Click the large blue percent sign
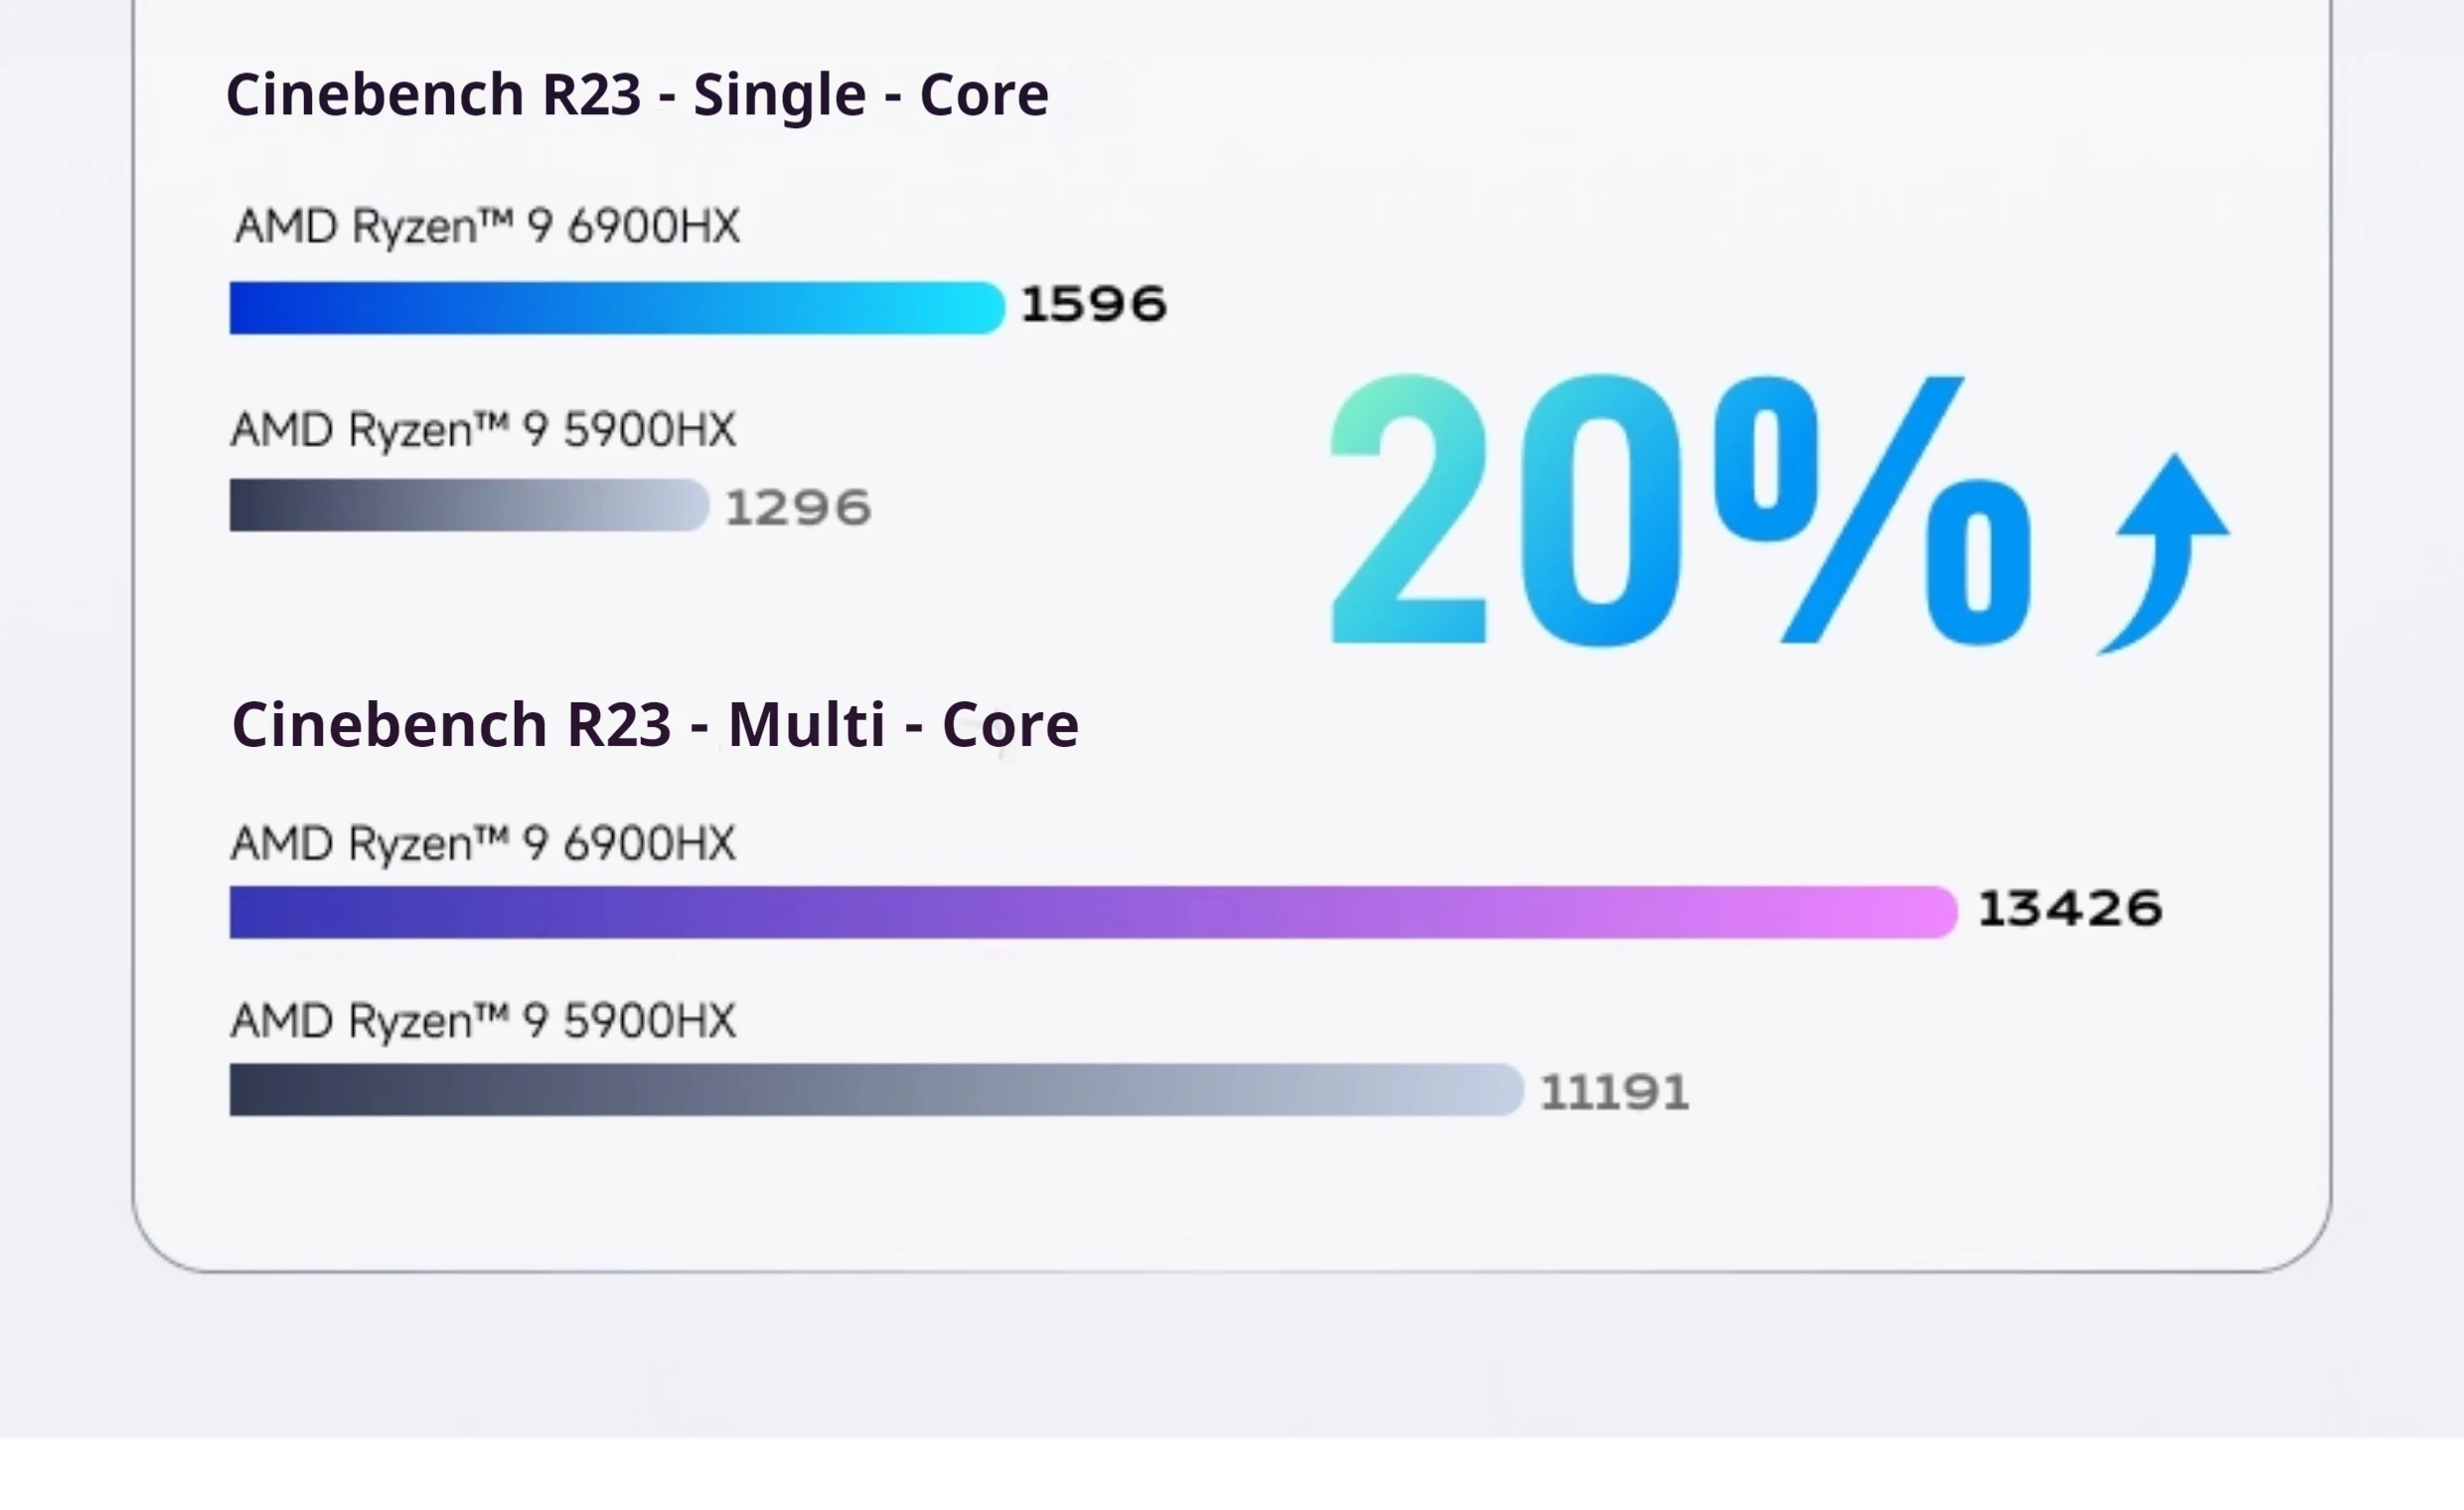Viewport: 2464px width, 1510px height. [x=1870, y=510]
